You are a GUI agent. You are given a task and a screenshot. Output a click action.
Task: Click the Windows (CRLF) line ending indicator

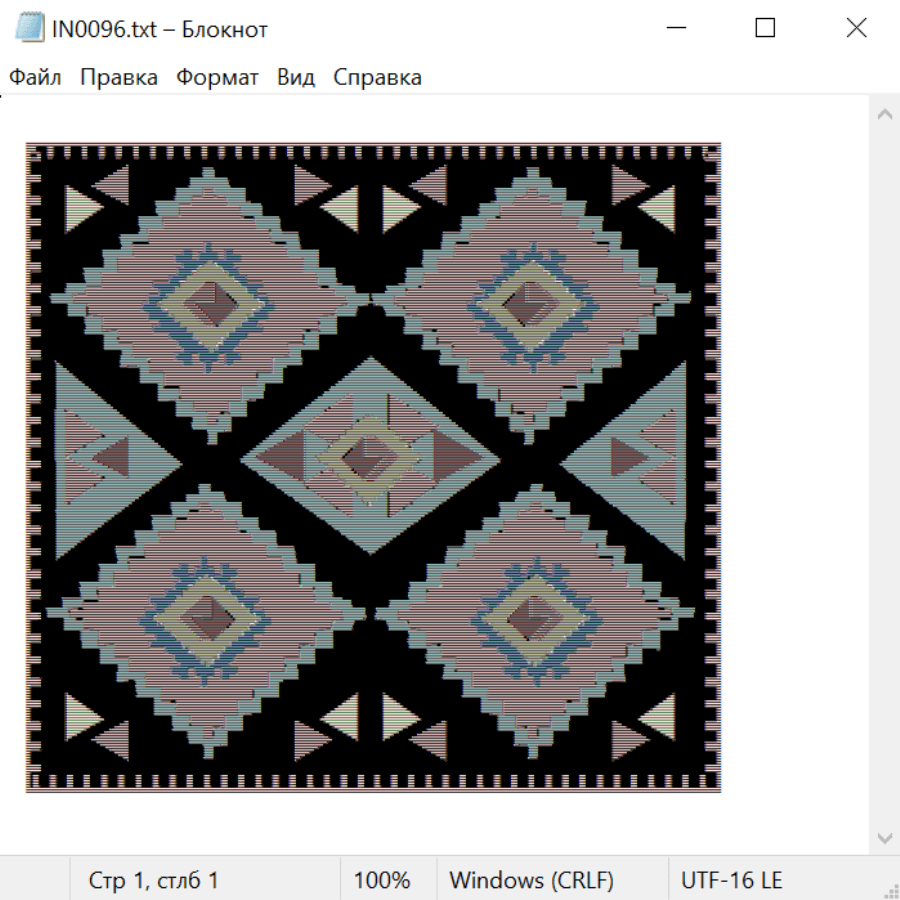pyautogui.click(x=531, y=880)
